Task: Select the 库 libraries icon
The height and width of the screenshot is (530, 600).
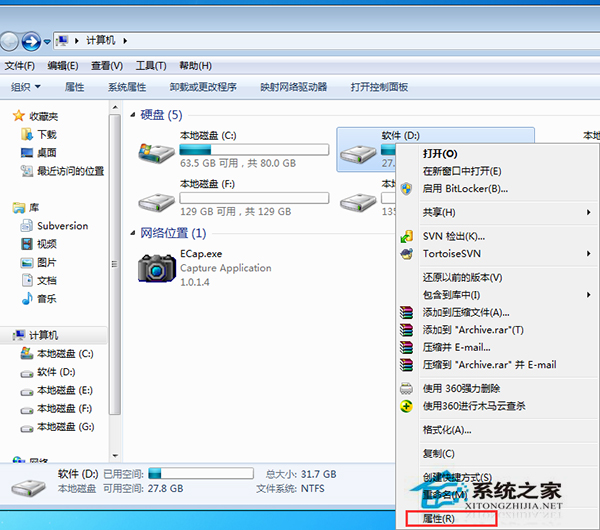Action: point(19,207)
